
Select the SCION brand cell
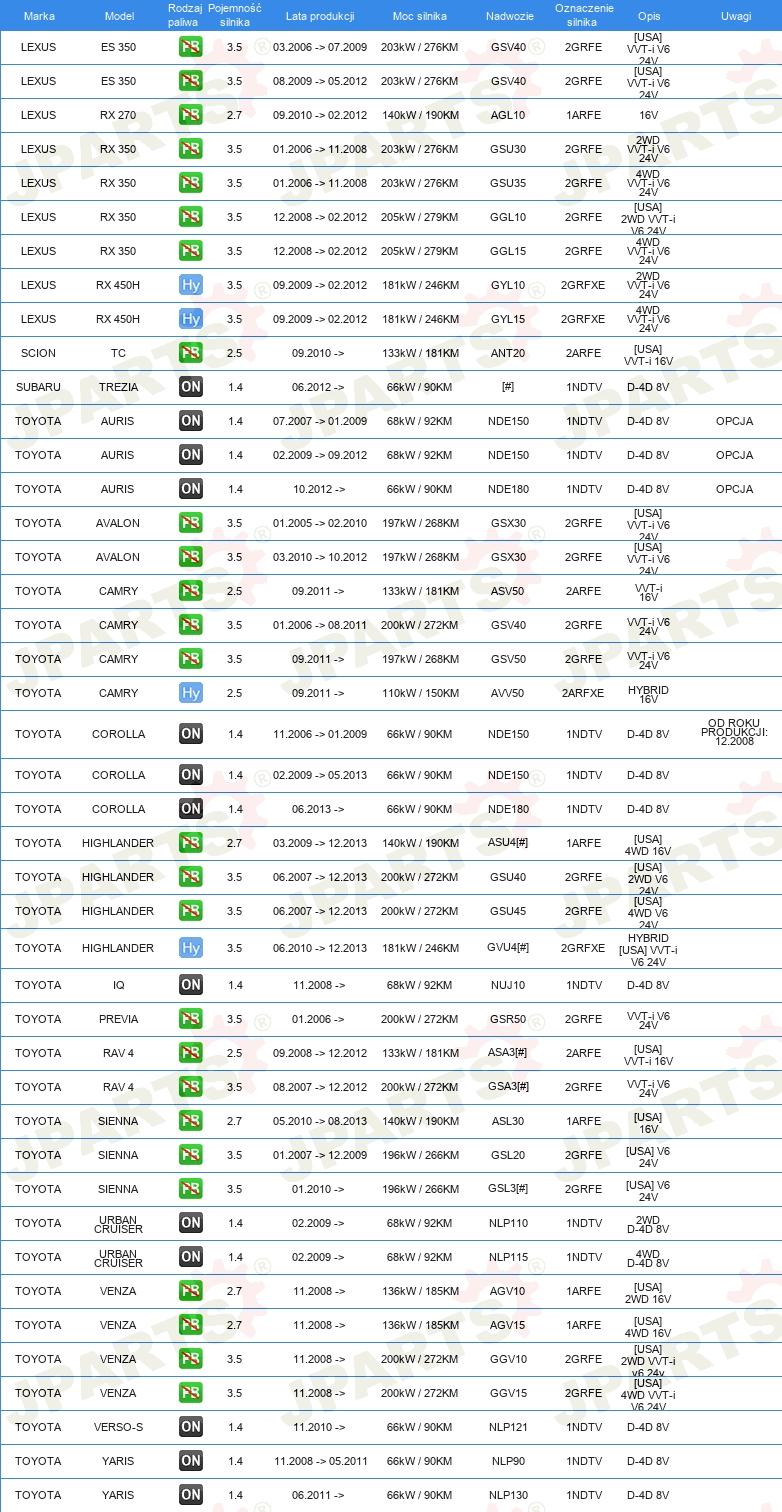point(39,353)
